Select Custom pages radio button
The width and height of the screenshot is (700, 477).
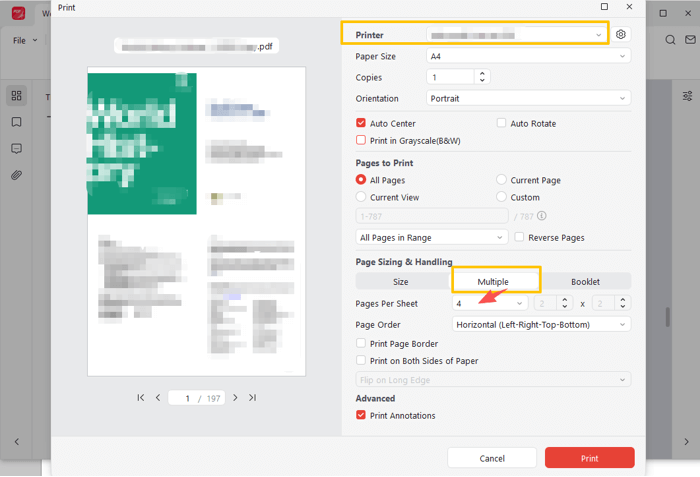click(x=501, y=197)
